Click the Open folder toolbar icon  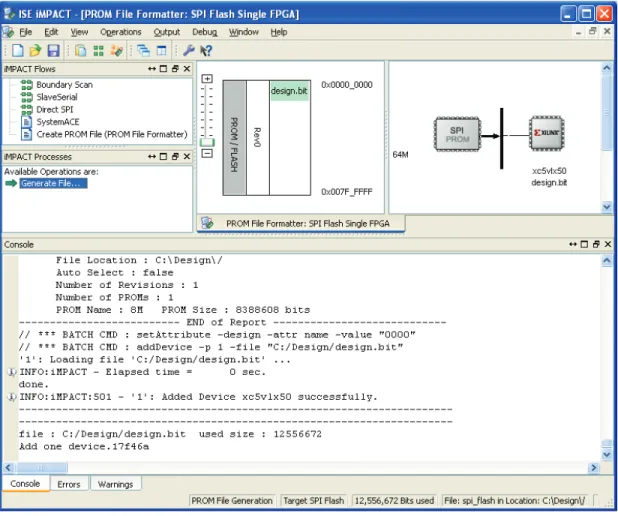click(x=35, y=50)
